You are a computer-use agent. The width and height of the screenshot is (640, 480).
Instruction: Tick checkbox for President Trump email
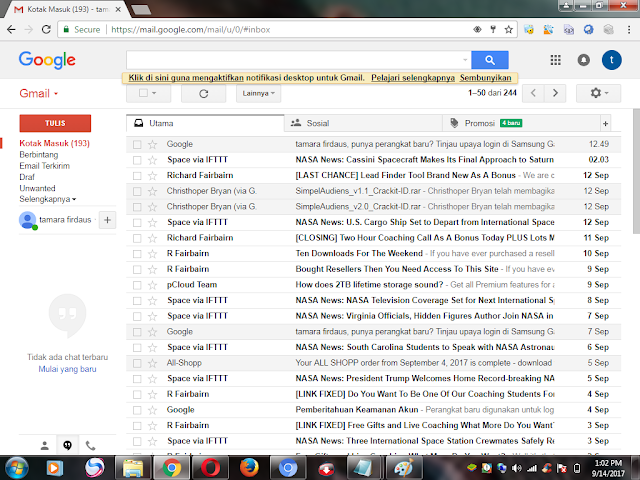pos(137,379)
